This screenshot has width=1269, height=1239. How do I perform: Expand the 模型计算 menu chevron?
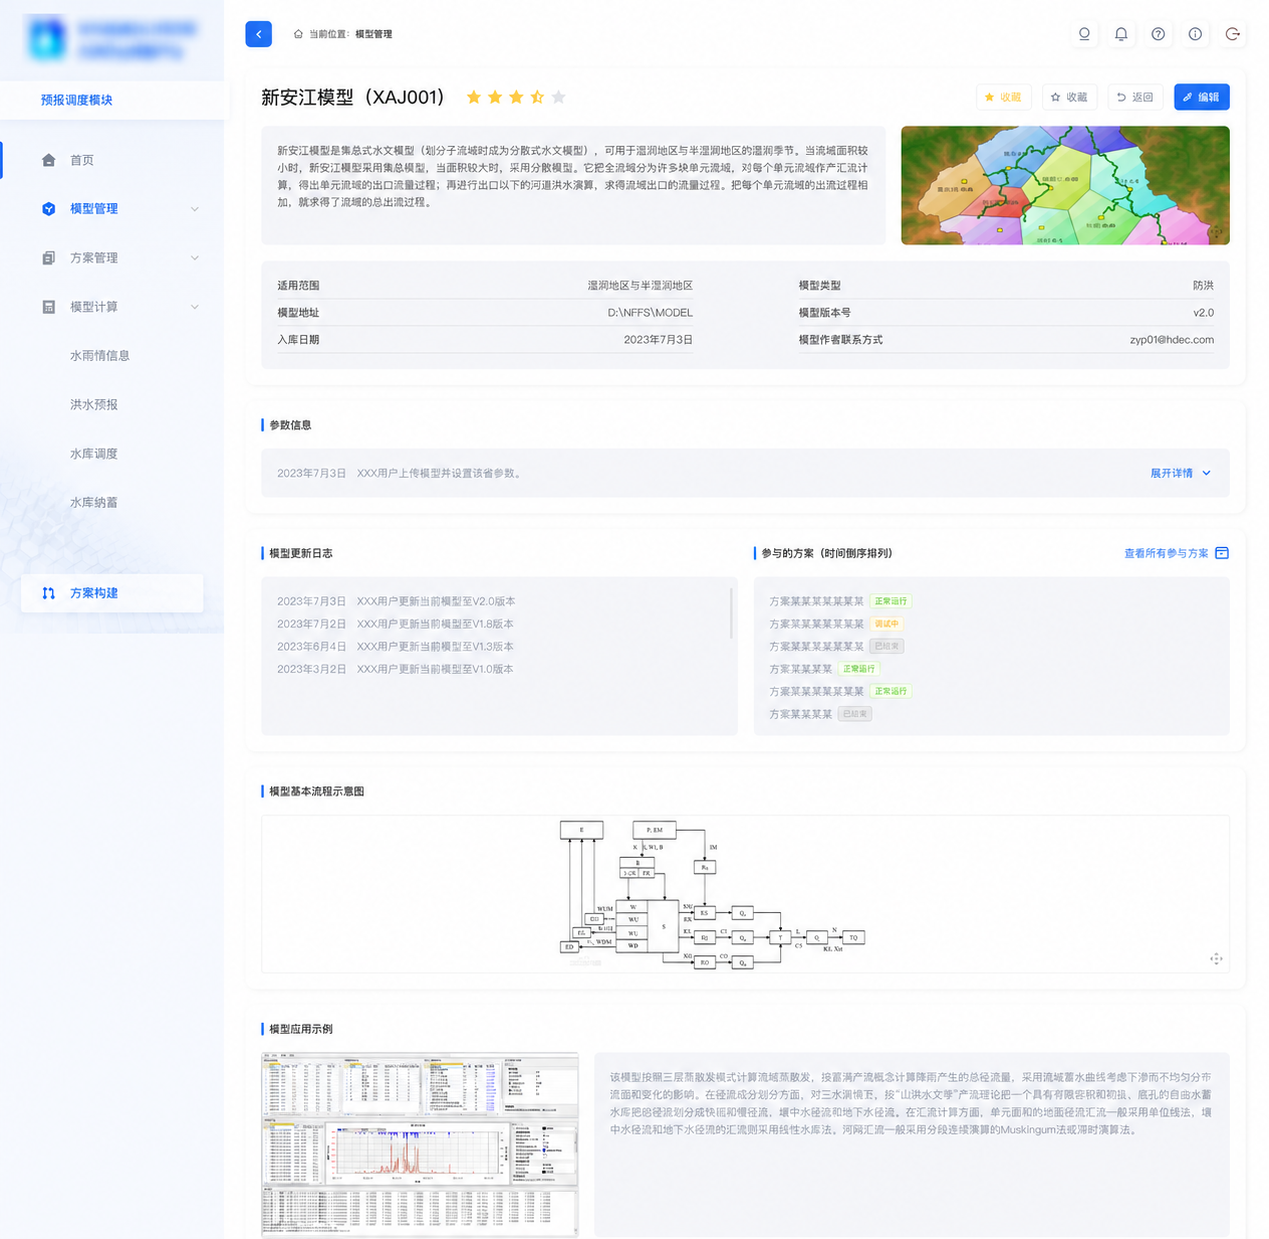195,307
